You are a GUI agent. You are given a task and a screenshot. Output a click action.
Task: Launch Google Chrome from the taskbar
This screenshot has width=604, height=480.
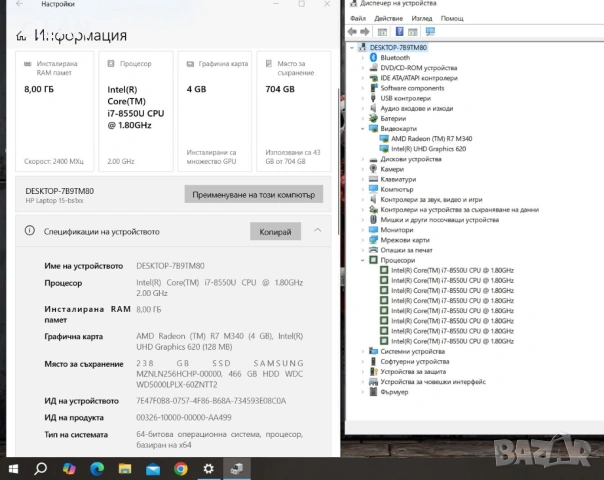tap(181, 469)
